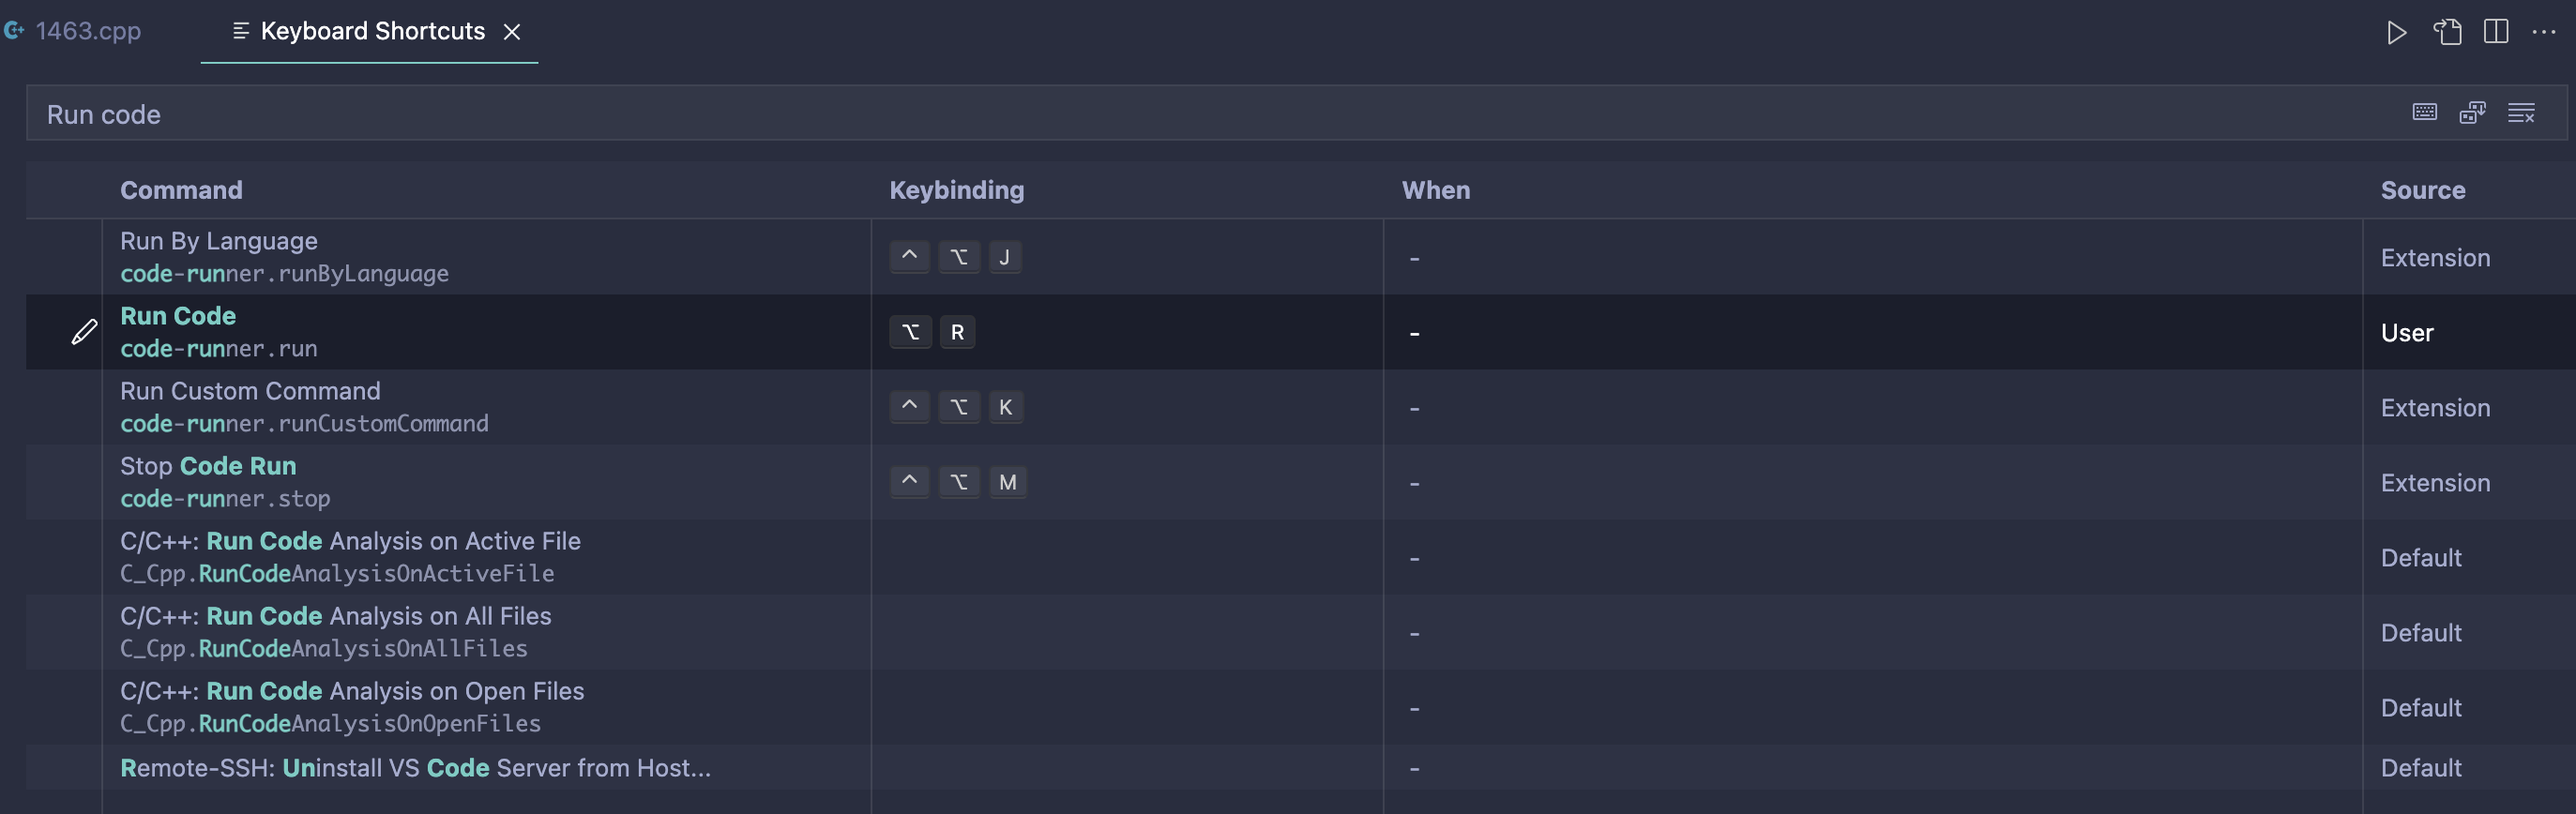This screenshot has height=814, width=2576.
Task: Toggle Record Keys keyboard icon in search
Action: 2424,112
